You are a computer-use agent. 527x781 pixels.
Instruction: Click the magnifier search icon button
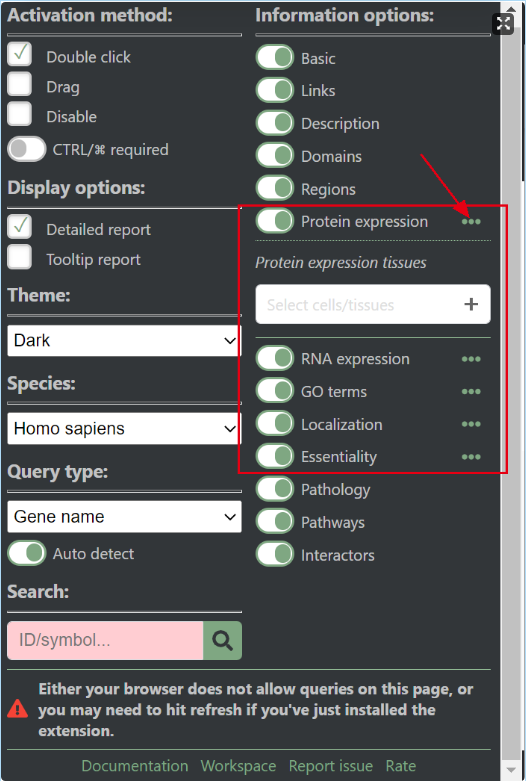coord(222,640)
